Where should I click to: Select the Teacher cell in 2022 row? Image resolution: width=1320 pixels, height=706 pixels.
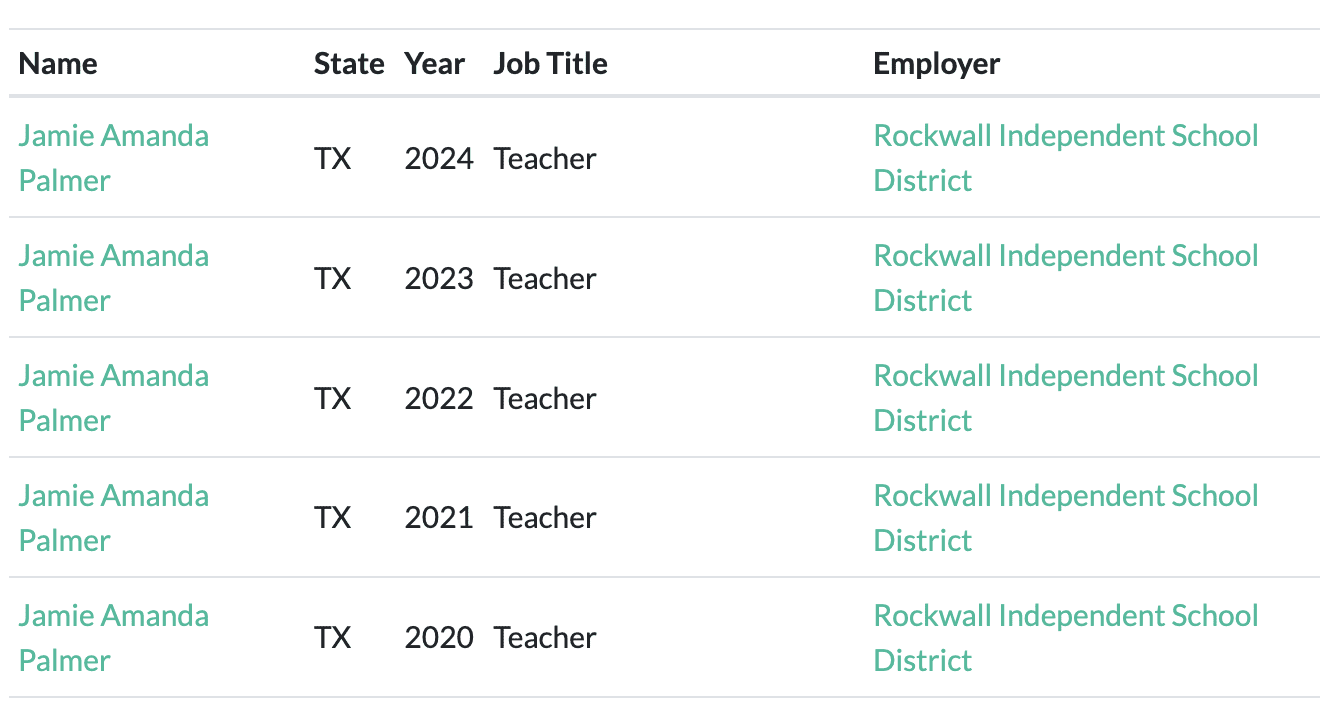545,398
